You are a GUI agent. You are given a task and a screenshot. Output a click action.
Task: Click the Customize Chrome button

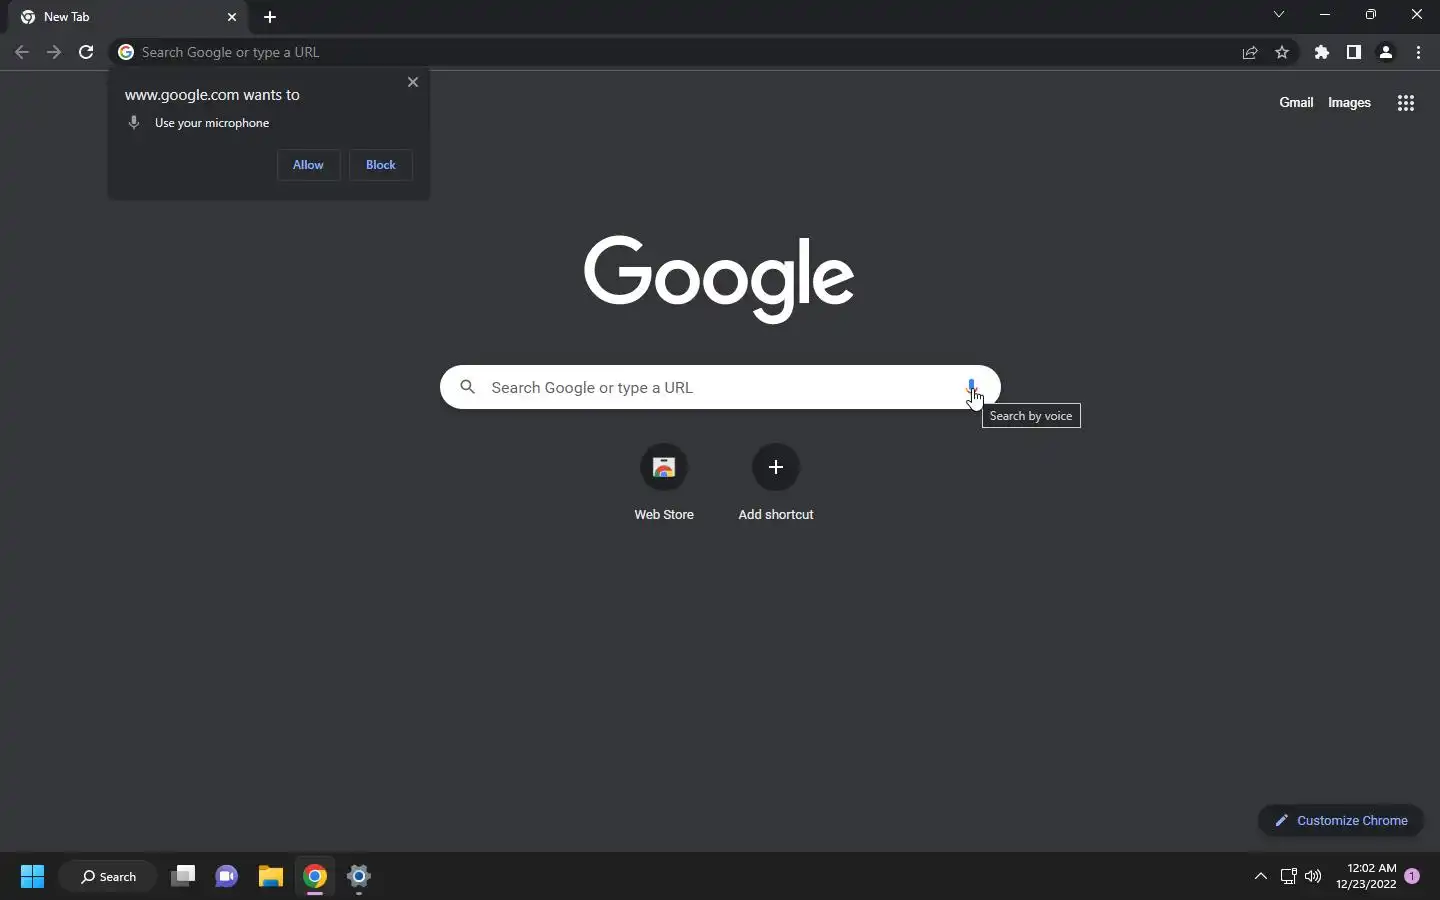pos(1340,820)
